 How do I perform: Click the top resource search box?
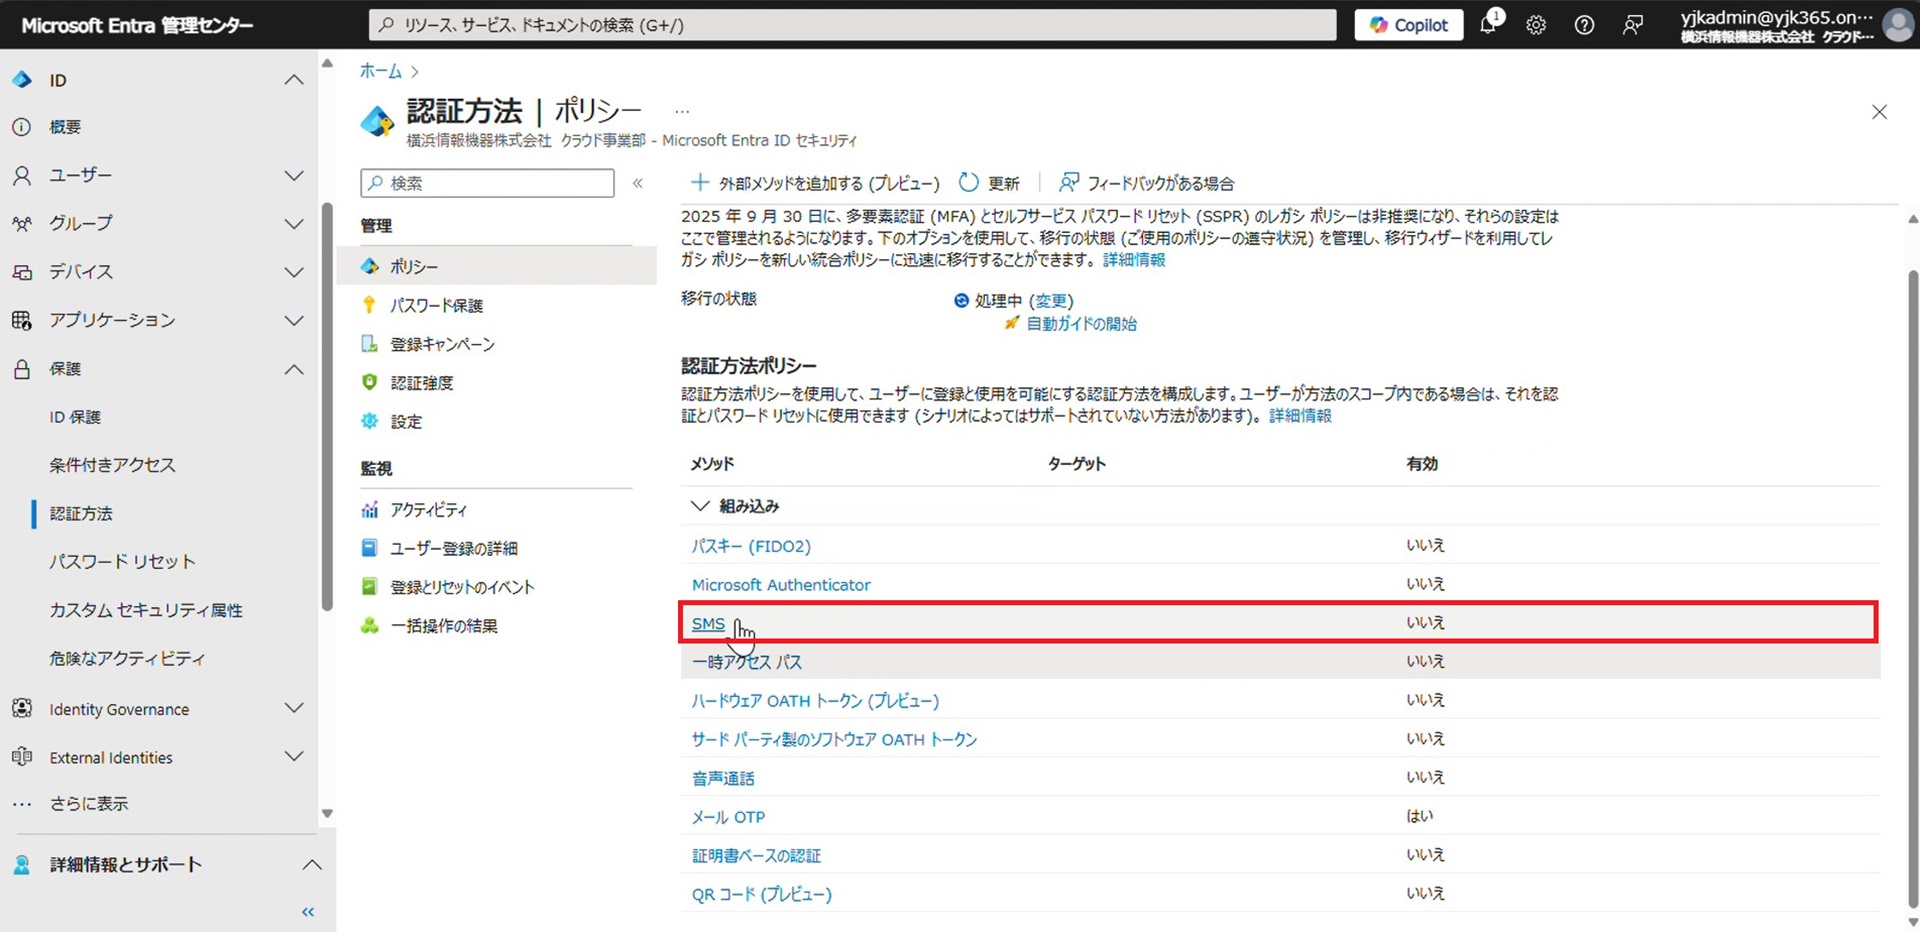point(852,25)
